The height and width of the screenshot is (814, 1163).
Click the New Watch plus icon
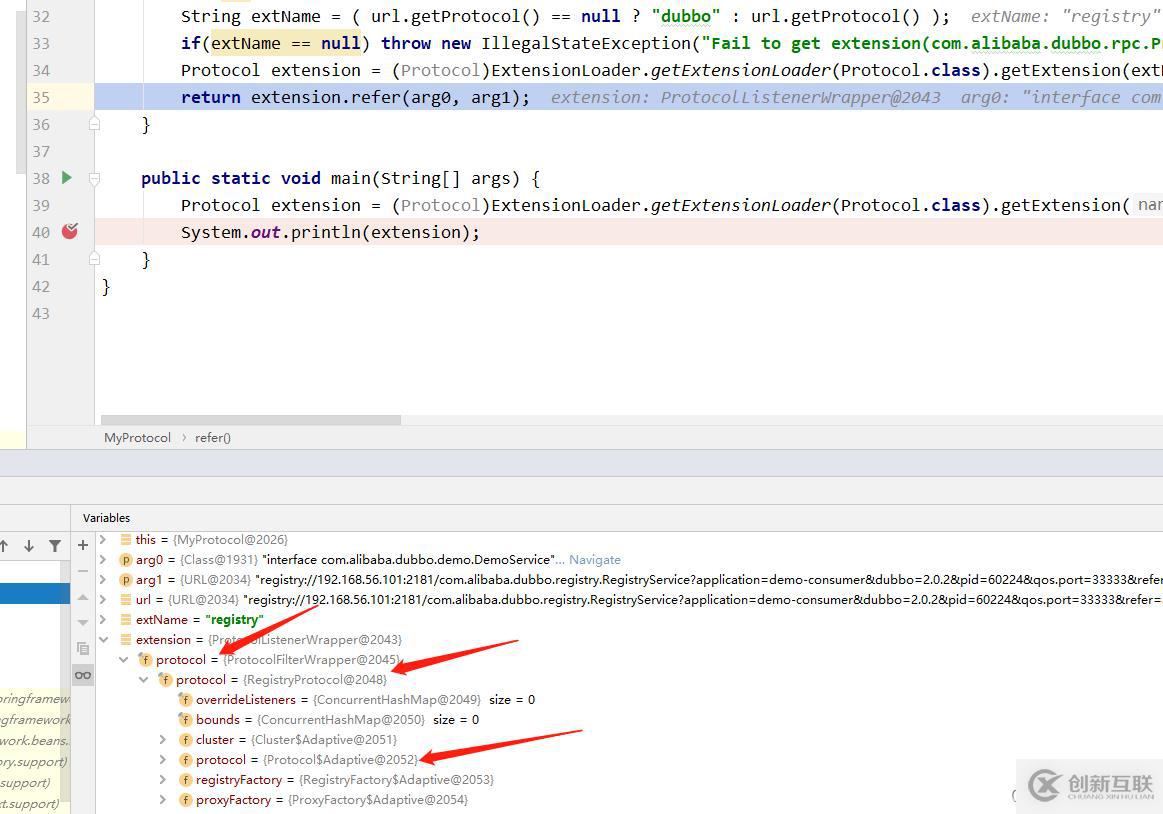pyautogui.click(x=83, y=546)
